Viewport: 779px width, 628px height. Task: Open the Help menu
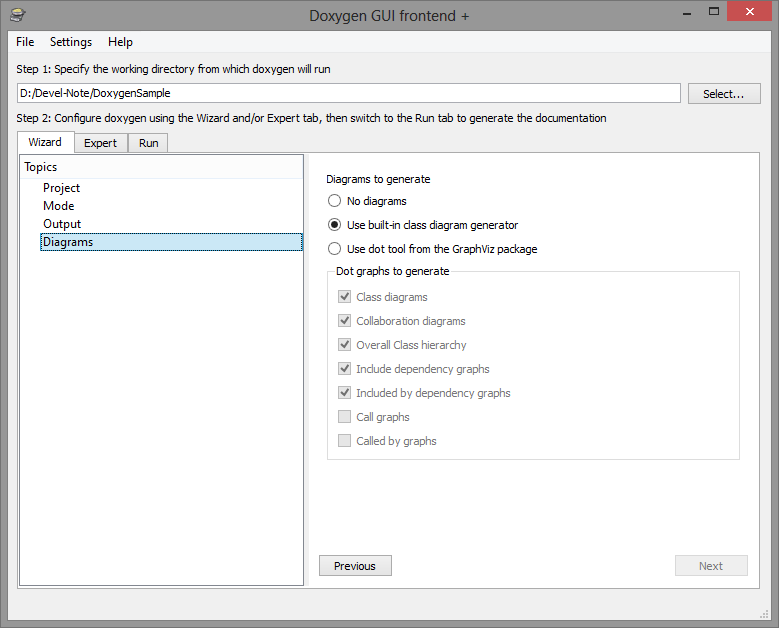(x=120, y=42)
